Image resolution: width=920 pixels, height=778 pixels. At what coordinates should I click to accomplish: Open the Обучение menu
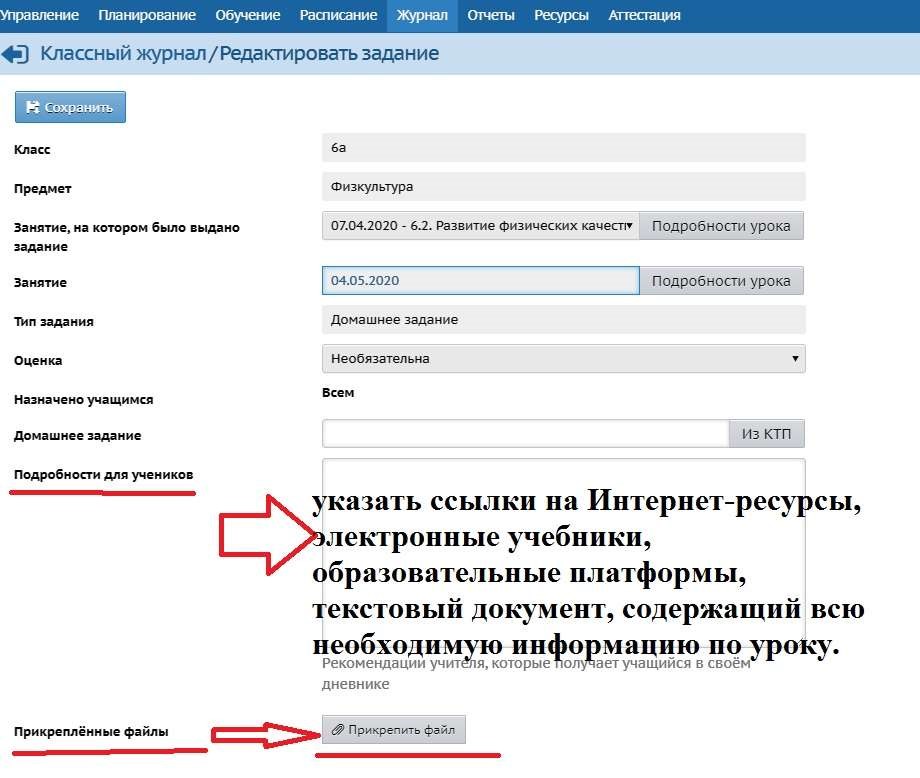pos(248,15)
